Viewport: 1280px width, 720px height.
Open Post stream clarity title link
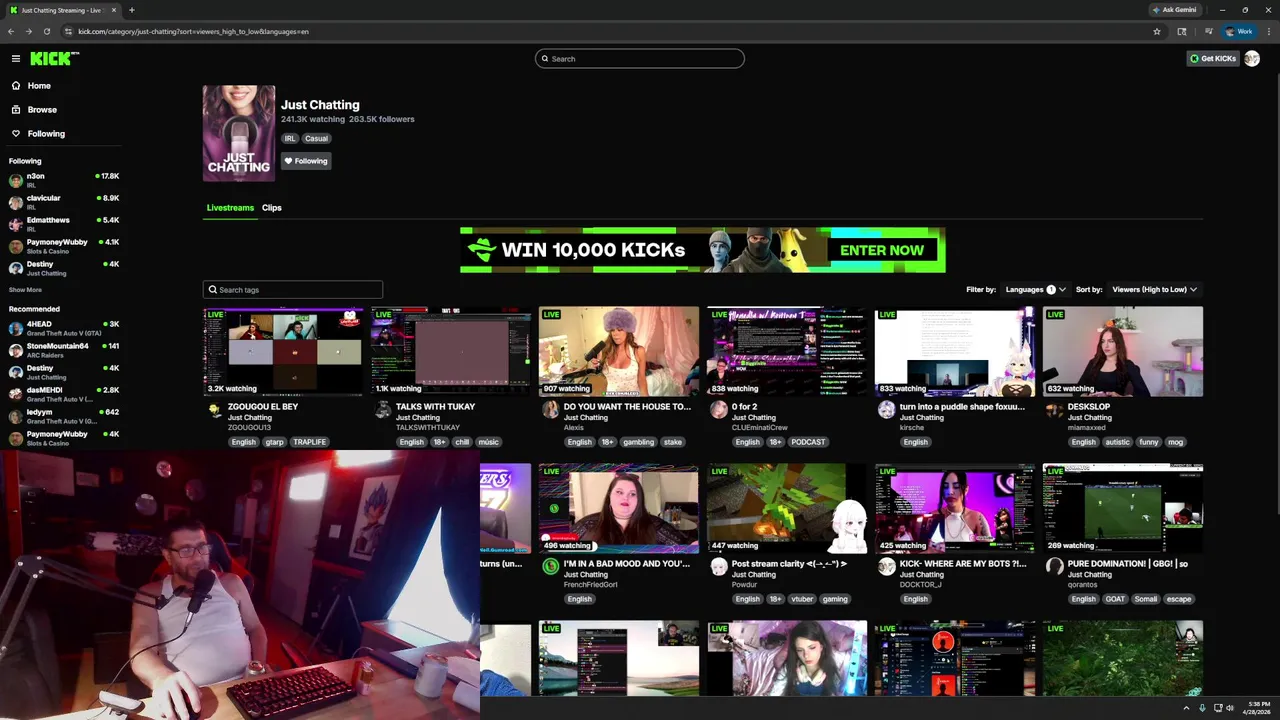(x=789, y=564)
